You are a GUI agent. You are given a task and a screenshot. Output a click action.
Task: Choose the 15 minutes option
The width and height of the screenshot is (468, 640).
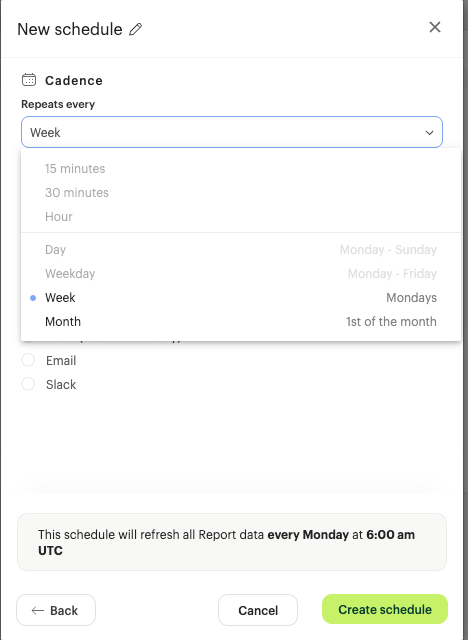pos(241,169)
